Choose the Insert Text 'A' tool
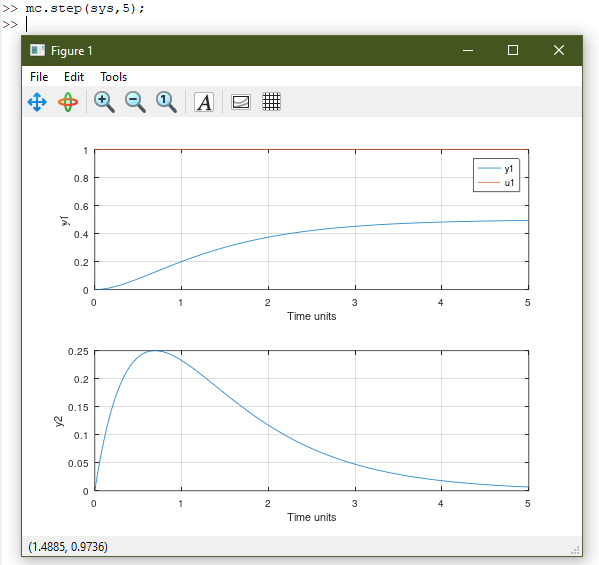This screenshot has height=565, width=599. [204, 102]
